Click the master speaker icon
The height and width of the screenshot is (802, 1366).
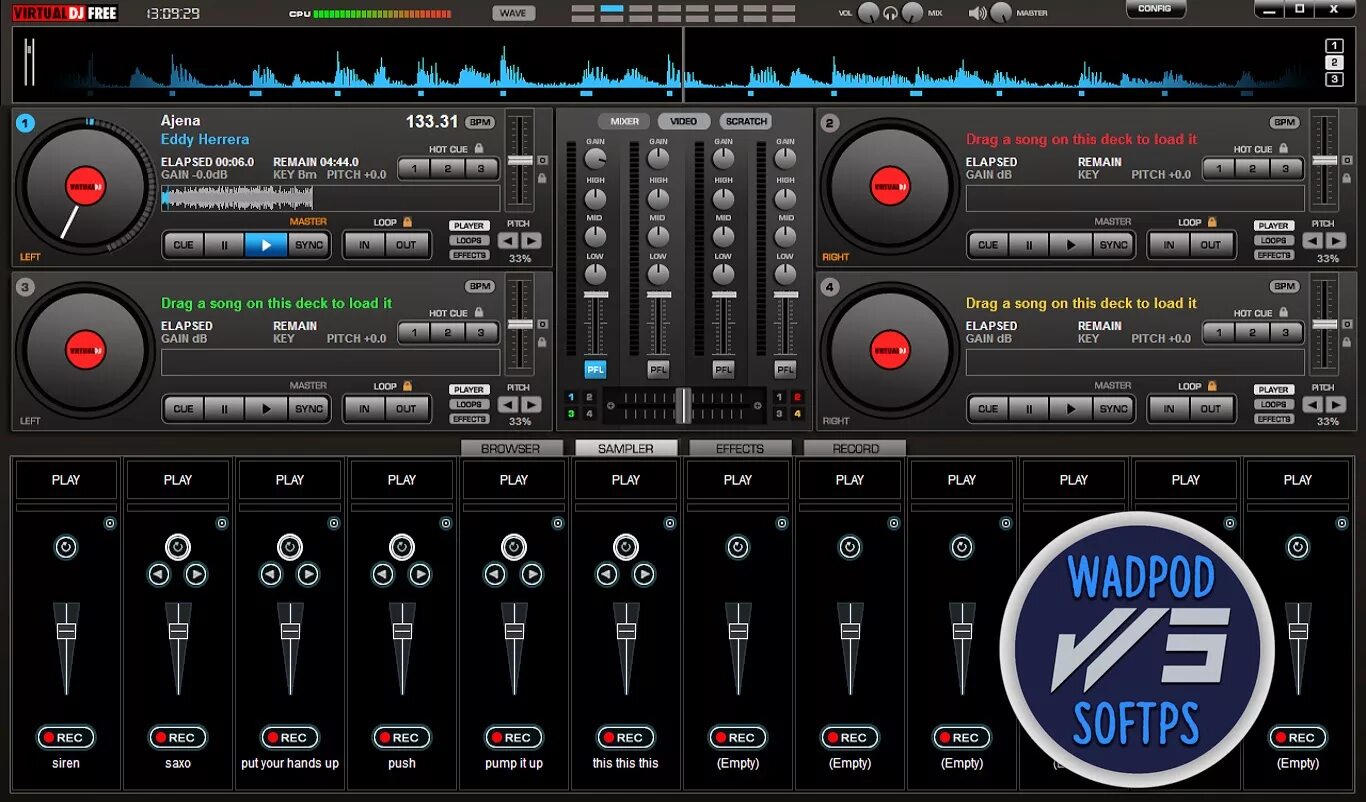(977, 13)
